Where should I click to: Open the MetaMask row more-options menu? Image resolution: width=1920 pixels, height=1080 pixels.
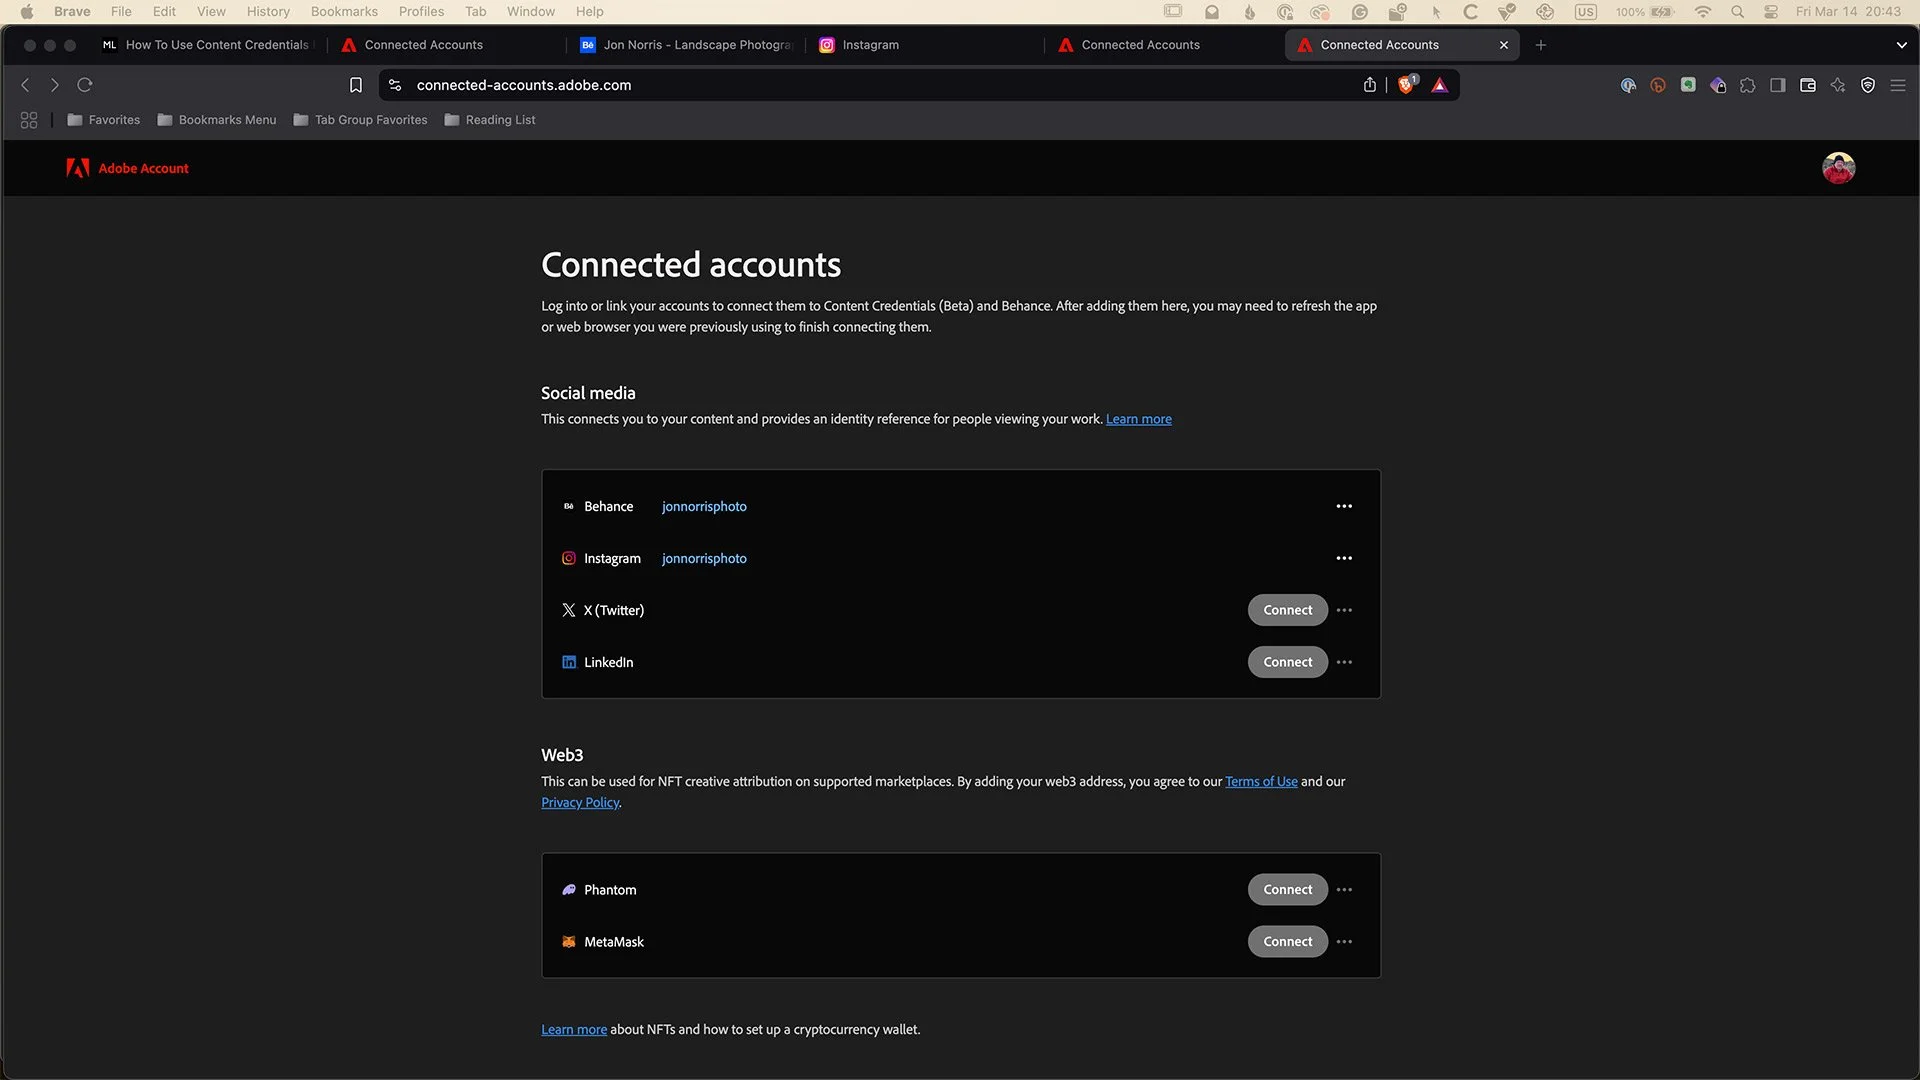tap(1344, 942)
